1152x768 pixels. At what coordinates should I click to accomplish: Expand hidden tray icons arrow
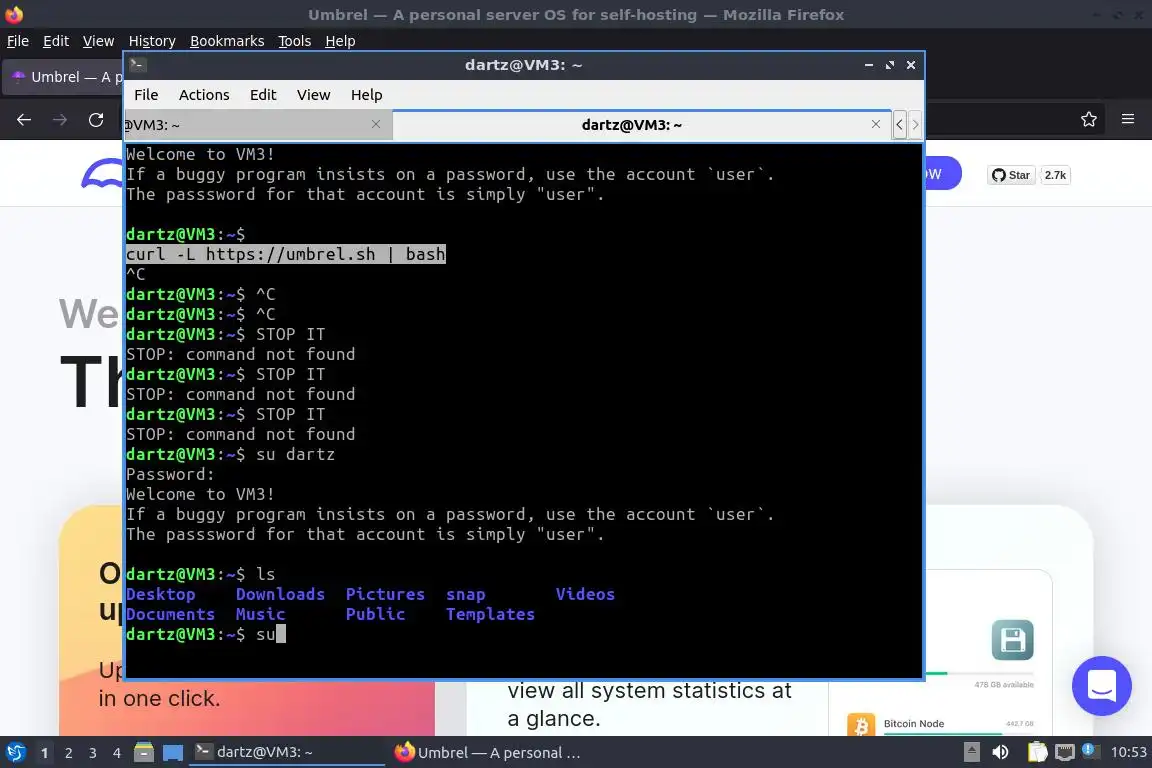(971, 753)
